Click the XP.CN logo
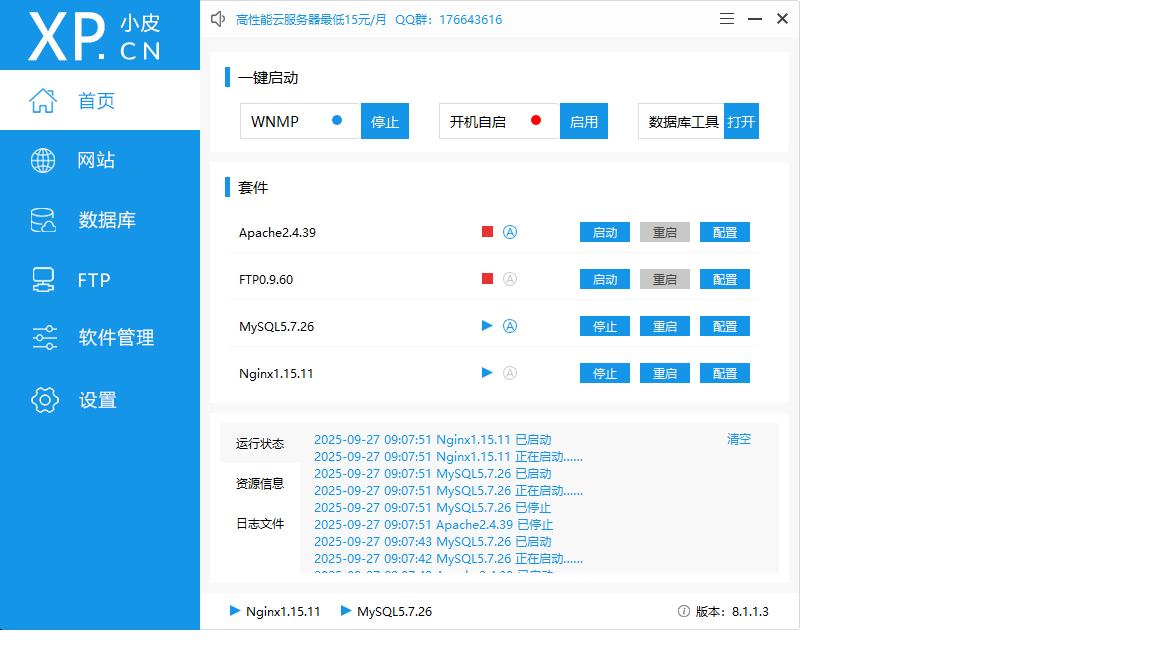Viewport: 1152px width, 648px height. pyautogui.click(x=95, y=37)
